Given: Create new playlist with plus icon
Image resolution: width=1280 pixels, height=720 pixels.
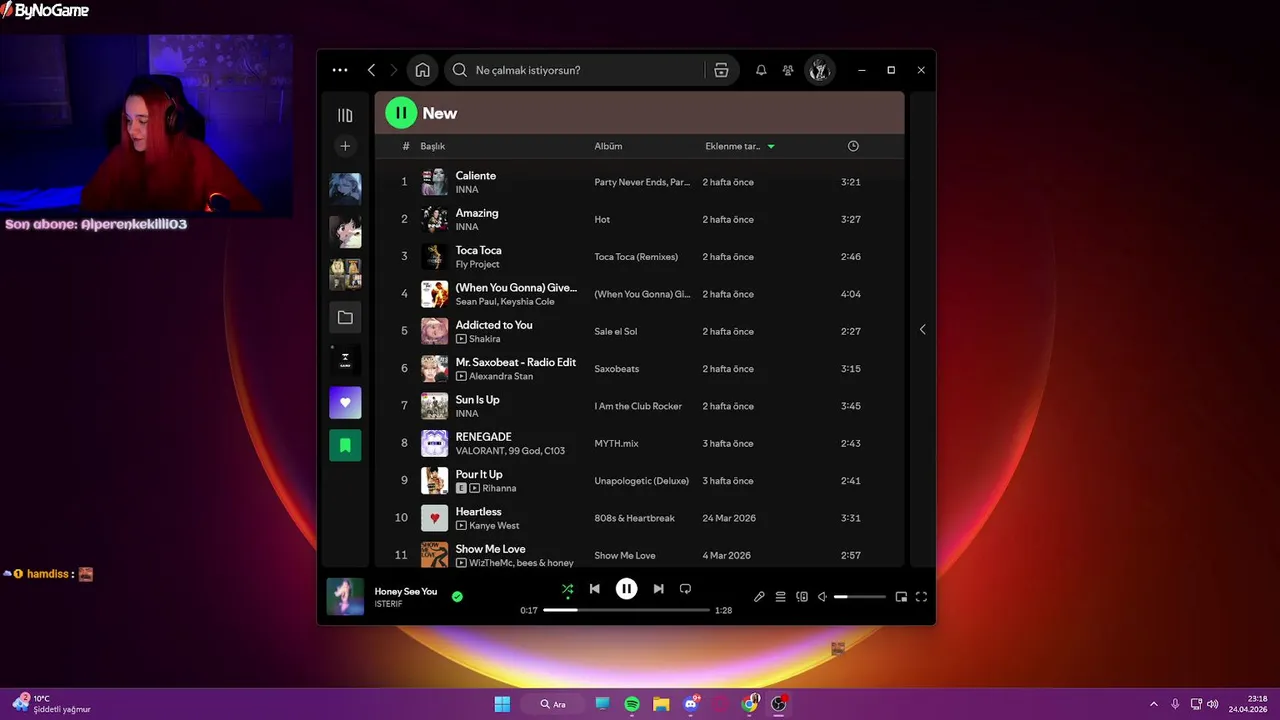Looking at the screenshot, I should point(345,146).
